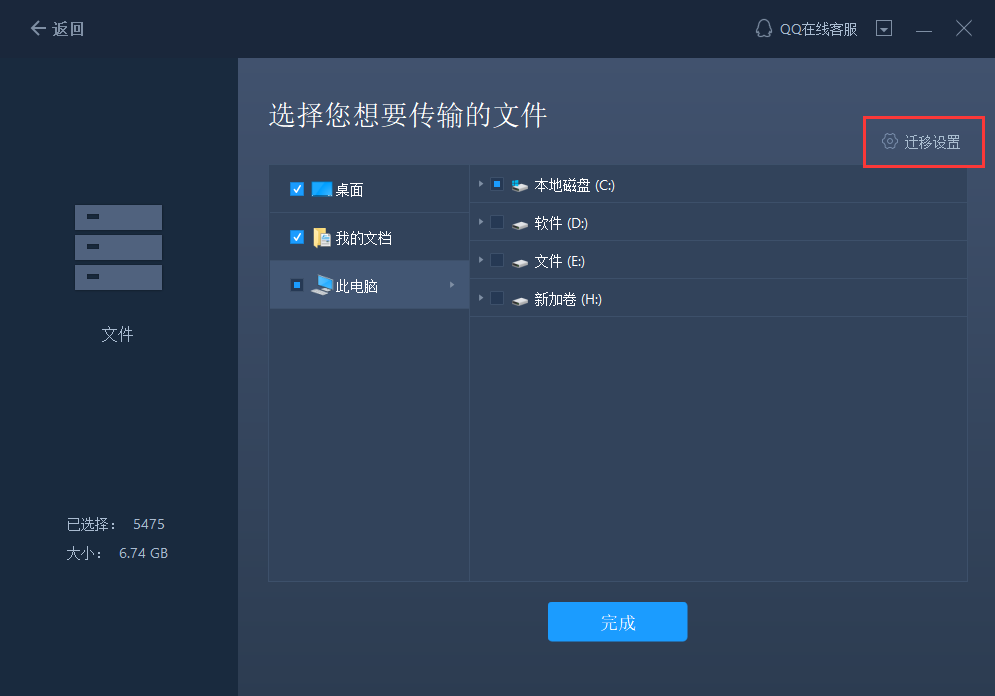Expand the arrow at right of 此电脑

pos(452,285)
